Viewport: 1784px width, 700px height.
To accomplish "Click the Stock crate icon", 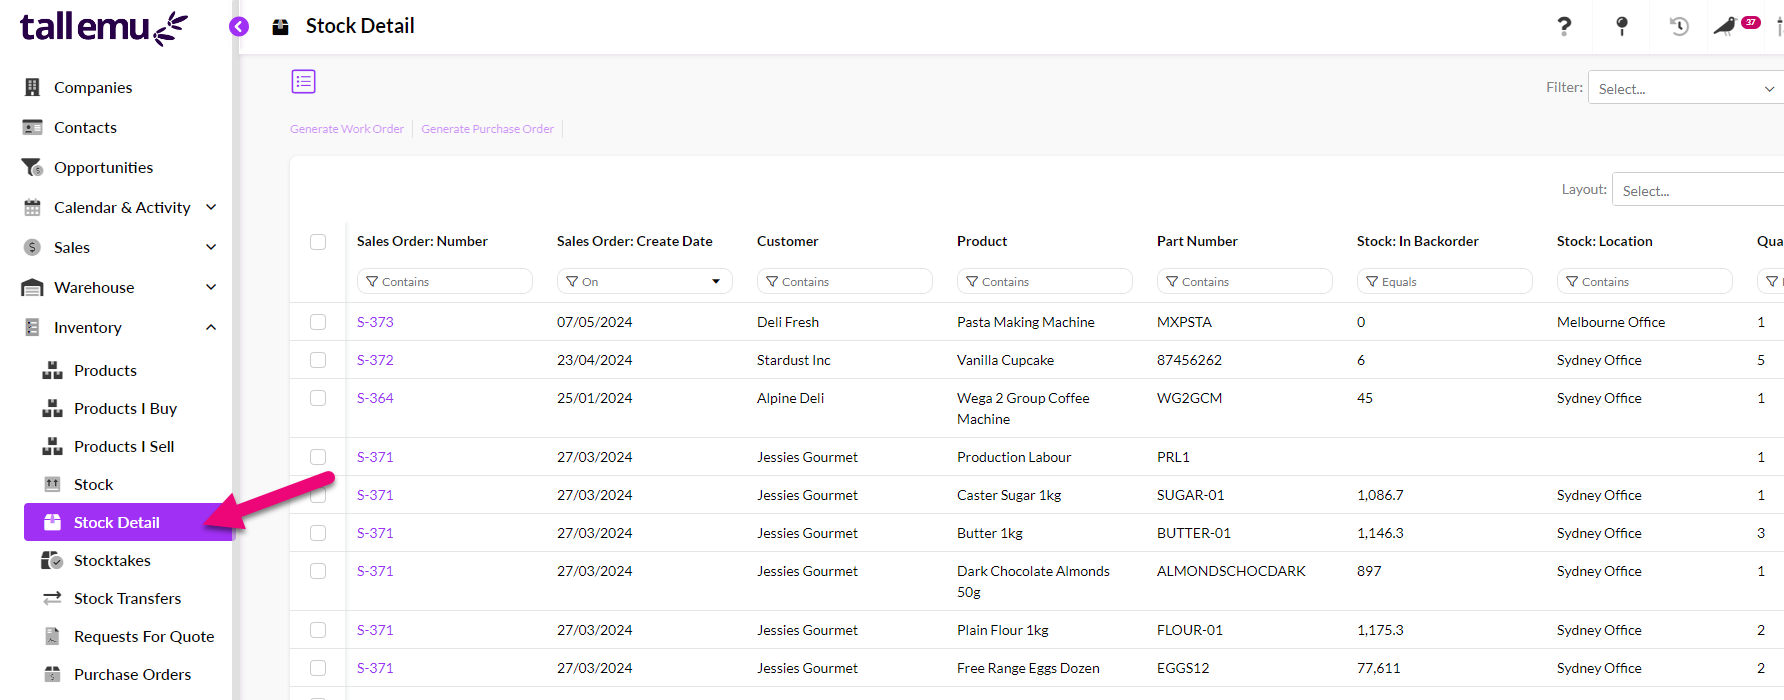I will [x=52, y=484].
